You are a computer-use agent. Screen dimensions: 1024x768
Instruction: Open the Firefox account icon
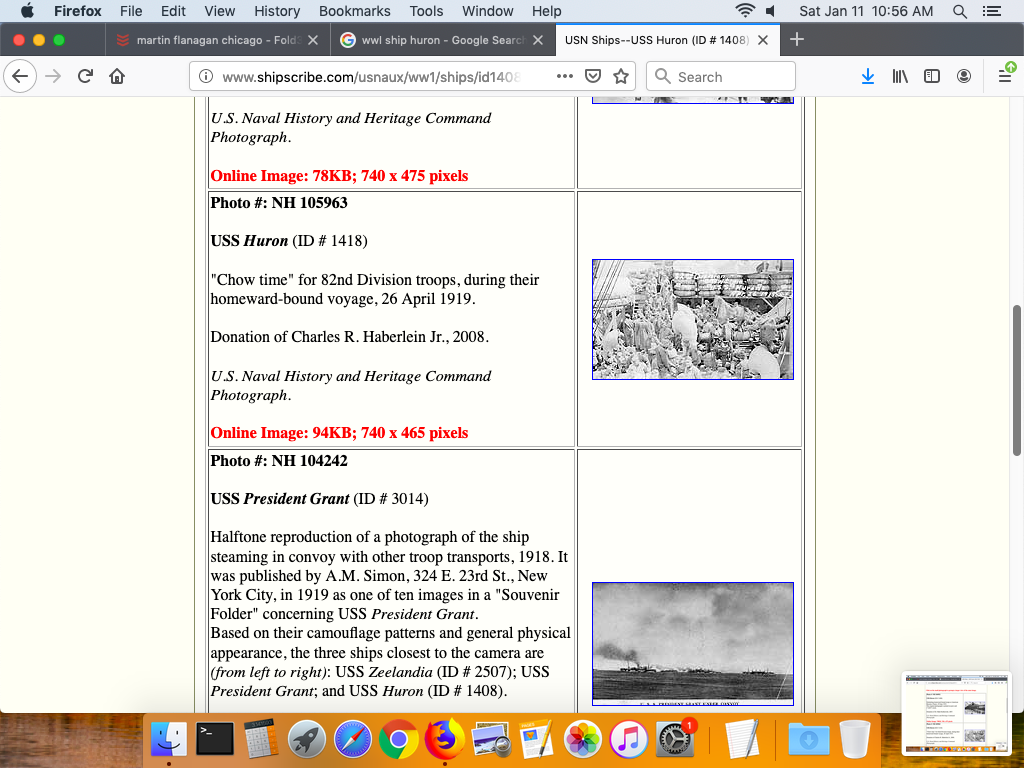point(964,77)
